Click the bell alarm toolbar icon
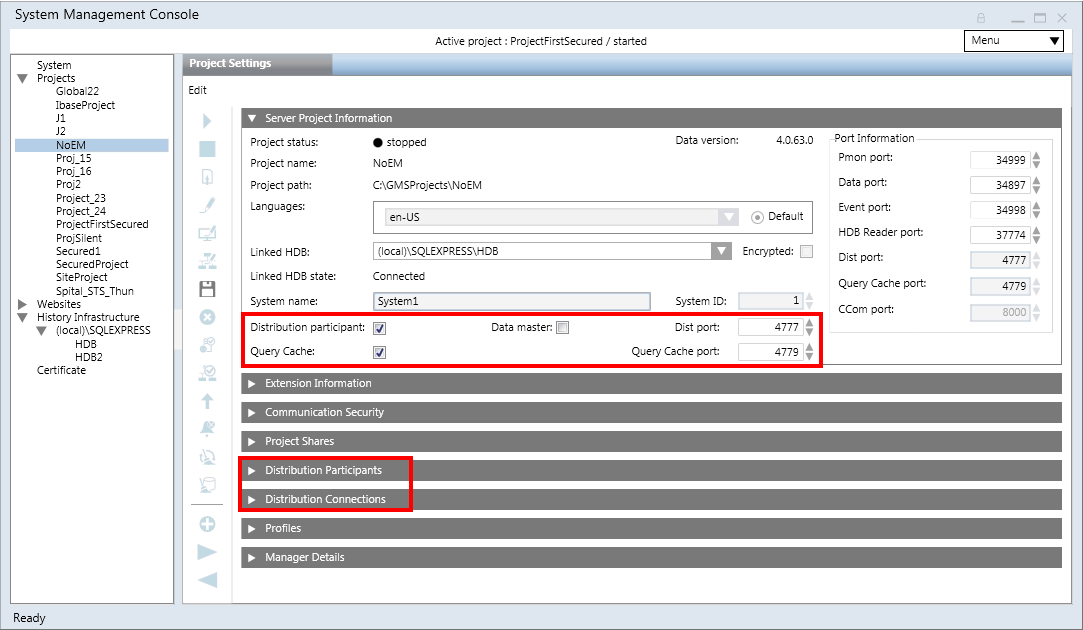The image size is (1083, 630). click(208, 429)
